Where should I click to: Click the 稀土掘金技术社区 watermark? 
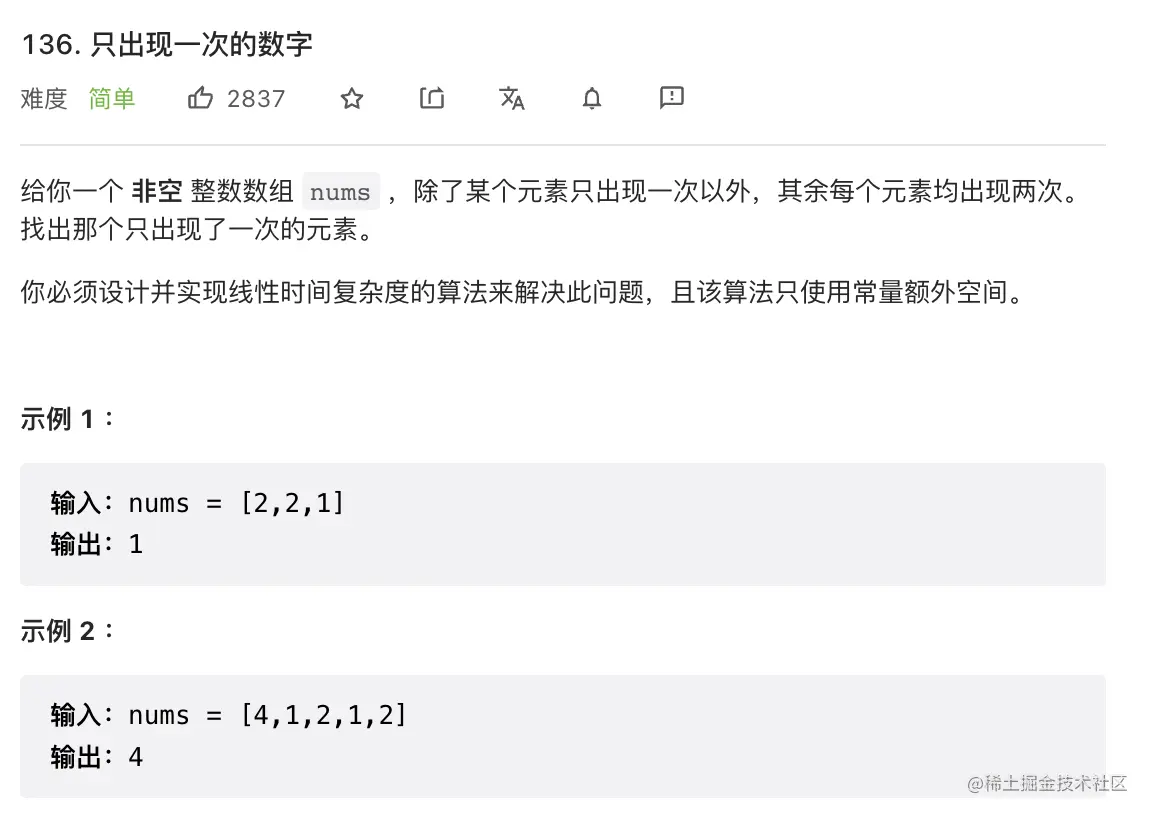click(x=1047, y=783)
